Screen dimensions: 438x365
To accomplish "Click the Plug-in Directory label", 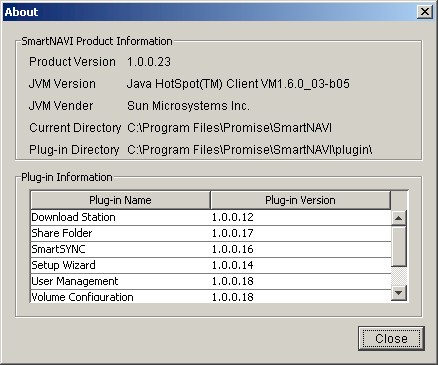I will [74, 150].
